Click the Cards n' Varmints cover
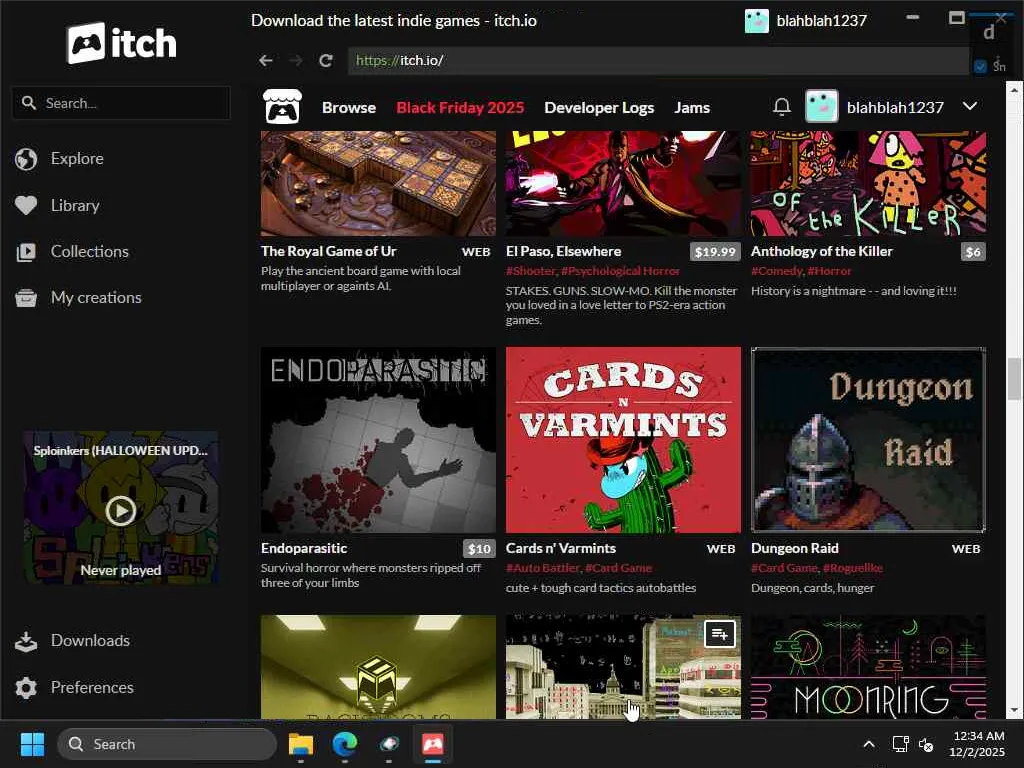Image resolution: width=1024 pixels, height=768 pixels. tap(623, 440)
